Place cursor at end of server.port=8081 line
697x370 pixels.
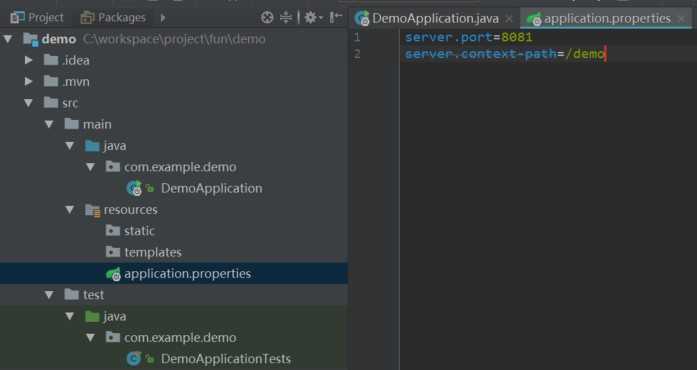(533, 37)
